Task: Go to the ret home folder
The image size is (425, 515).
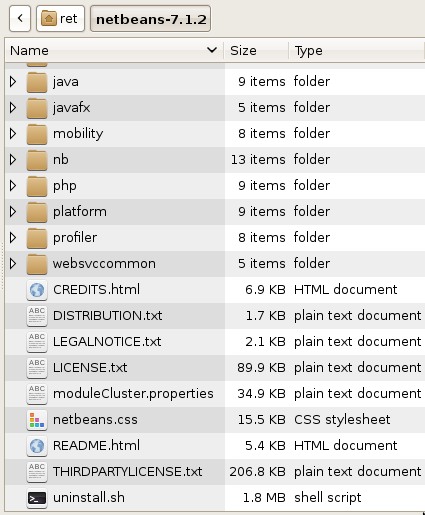Action: (60, 19)
